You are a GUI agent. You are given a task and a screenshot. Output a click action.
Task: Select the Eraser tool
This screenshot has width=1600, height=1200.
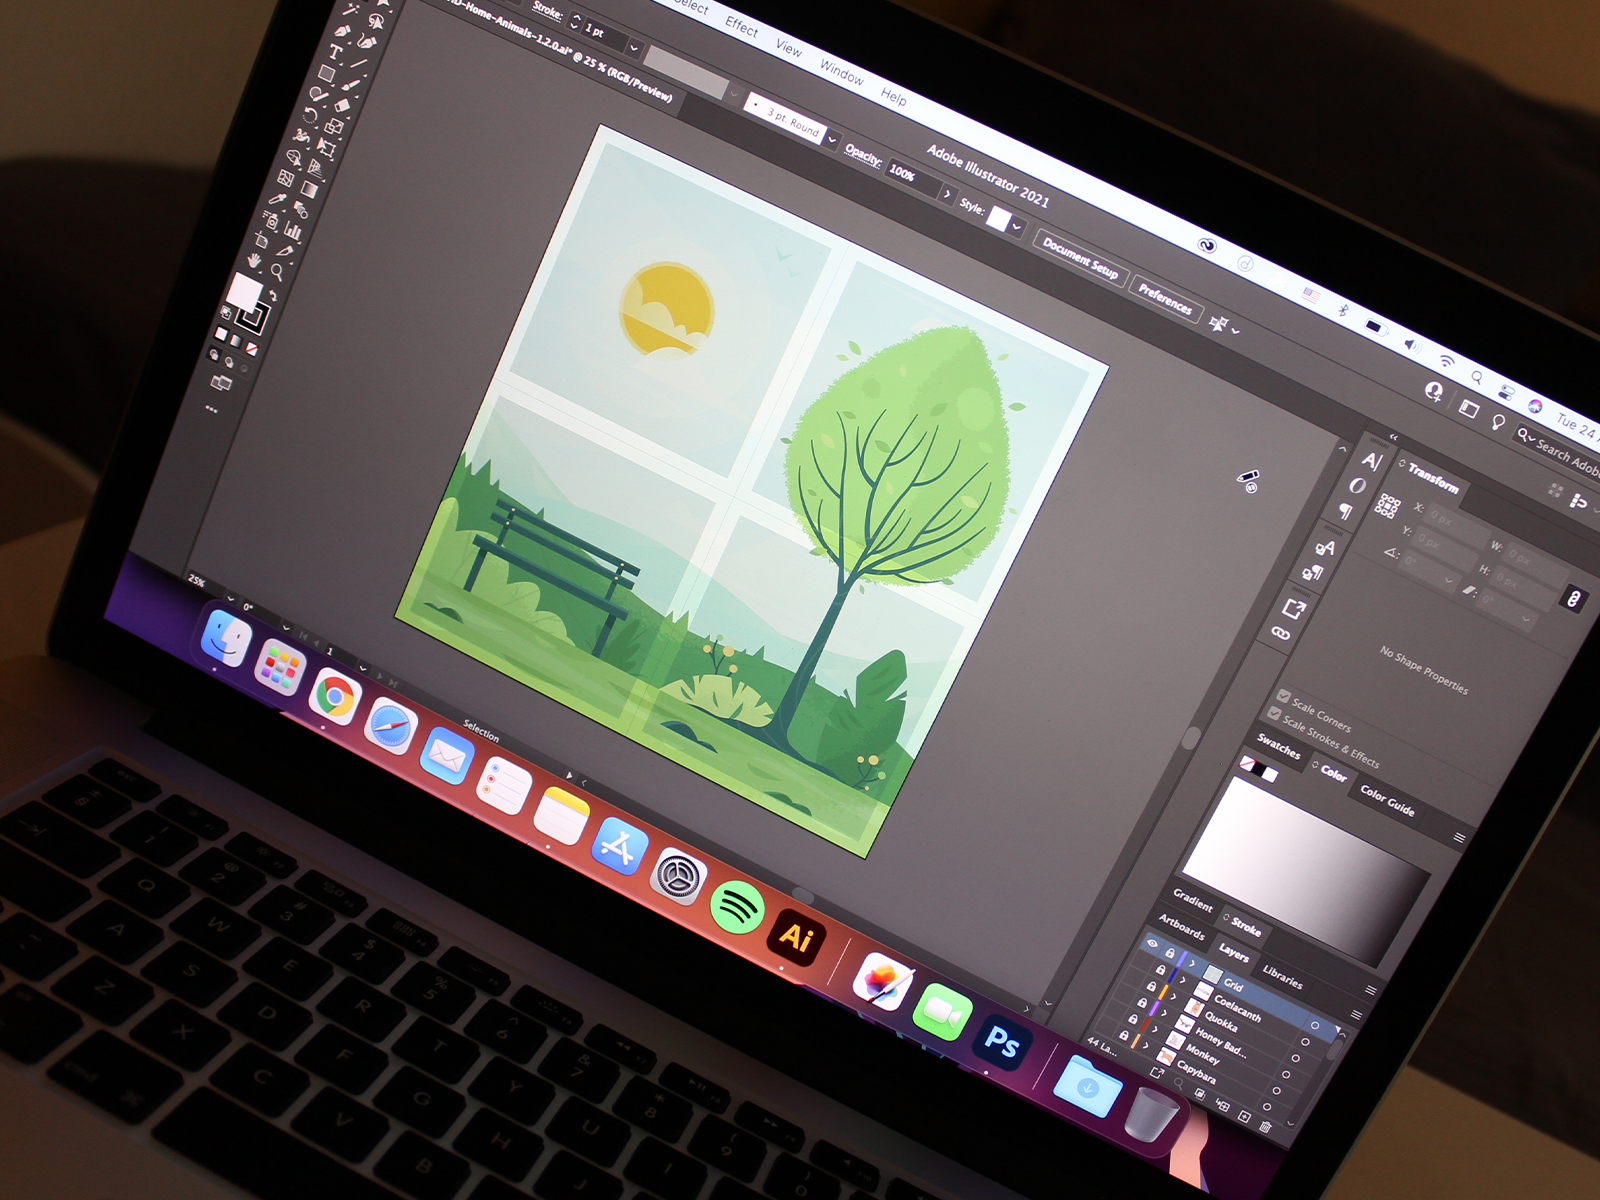tap(342, 104)
